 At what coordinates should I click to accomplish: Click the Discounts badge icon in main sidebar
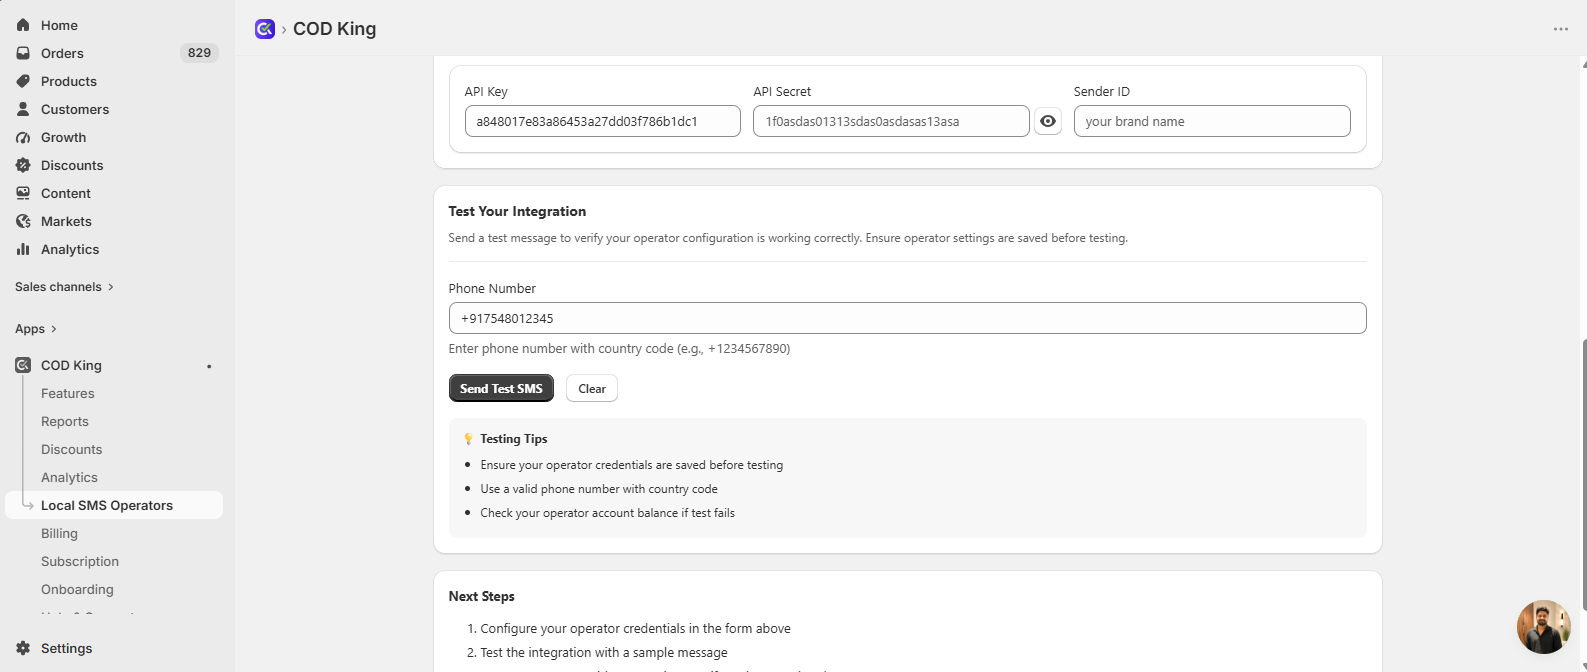pos(23,165)
